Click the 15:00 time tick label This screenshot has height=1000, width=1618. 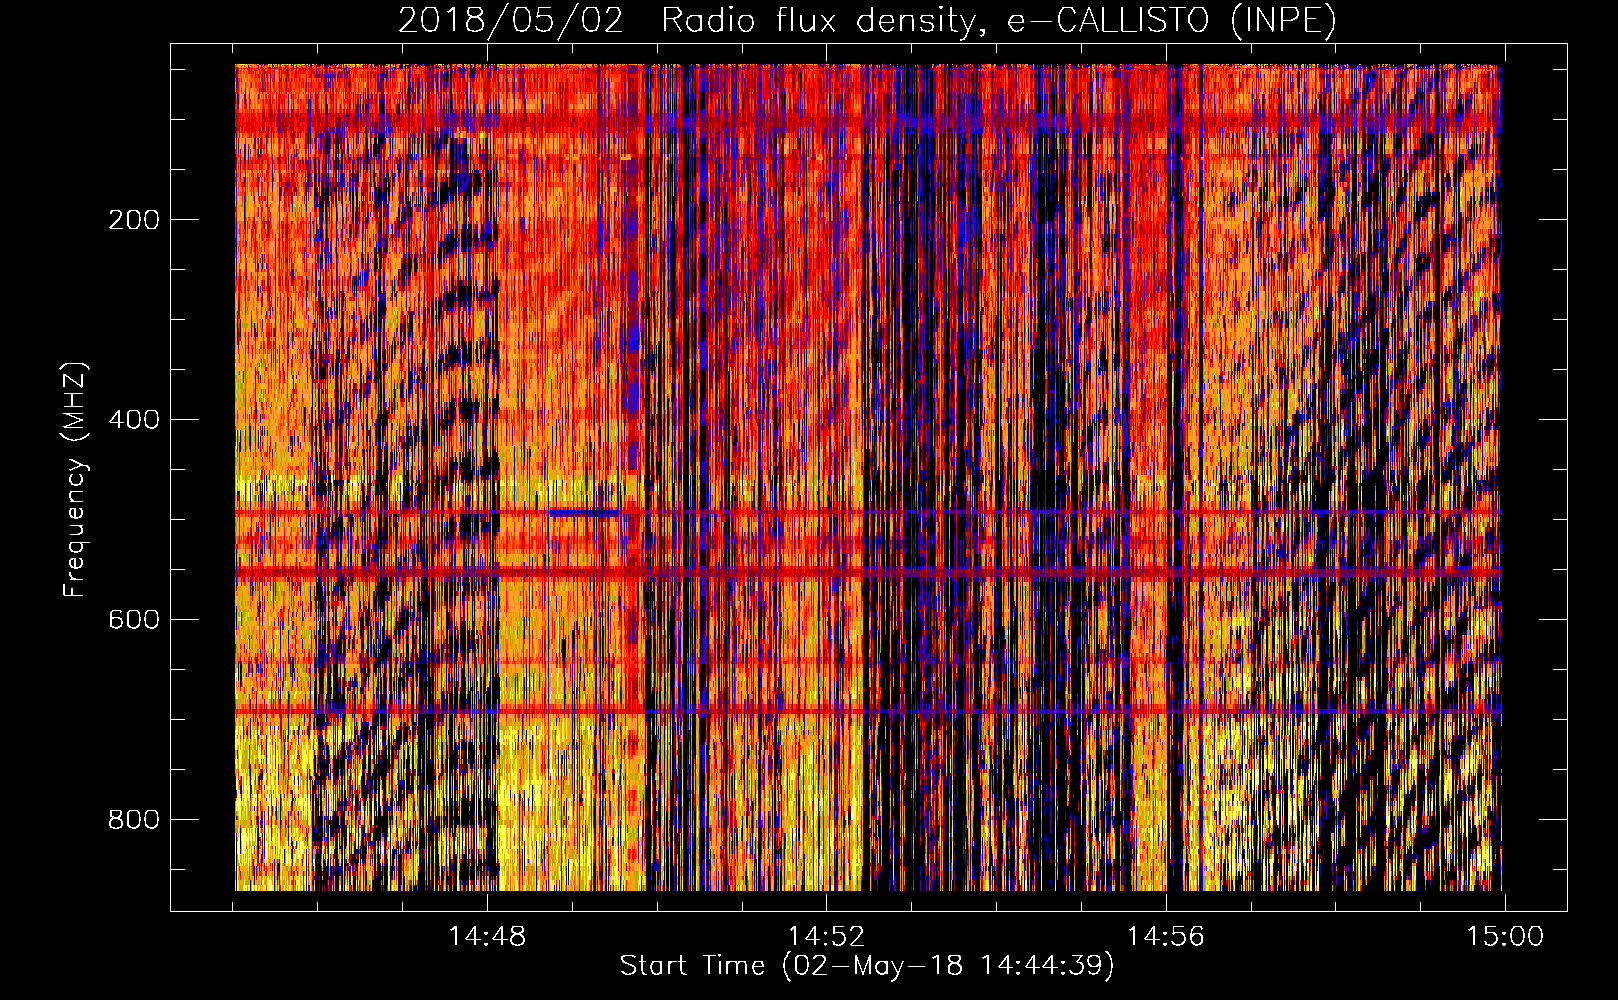[x=1505, y=937]
